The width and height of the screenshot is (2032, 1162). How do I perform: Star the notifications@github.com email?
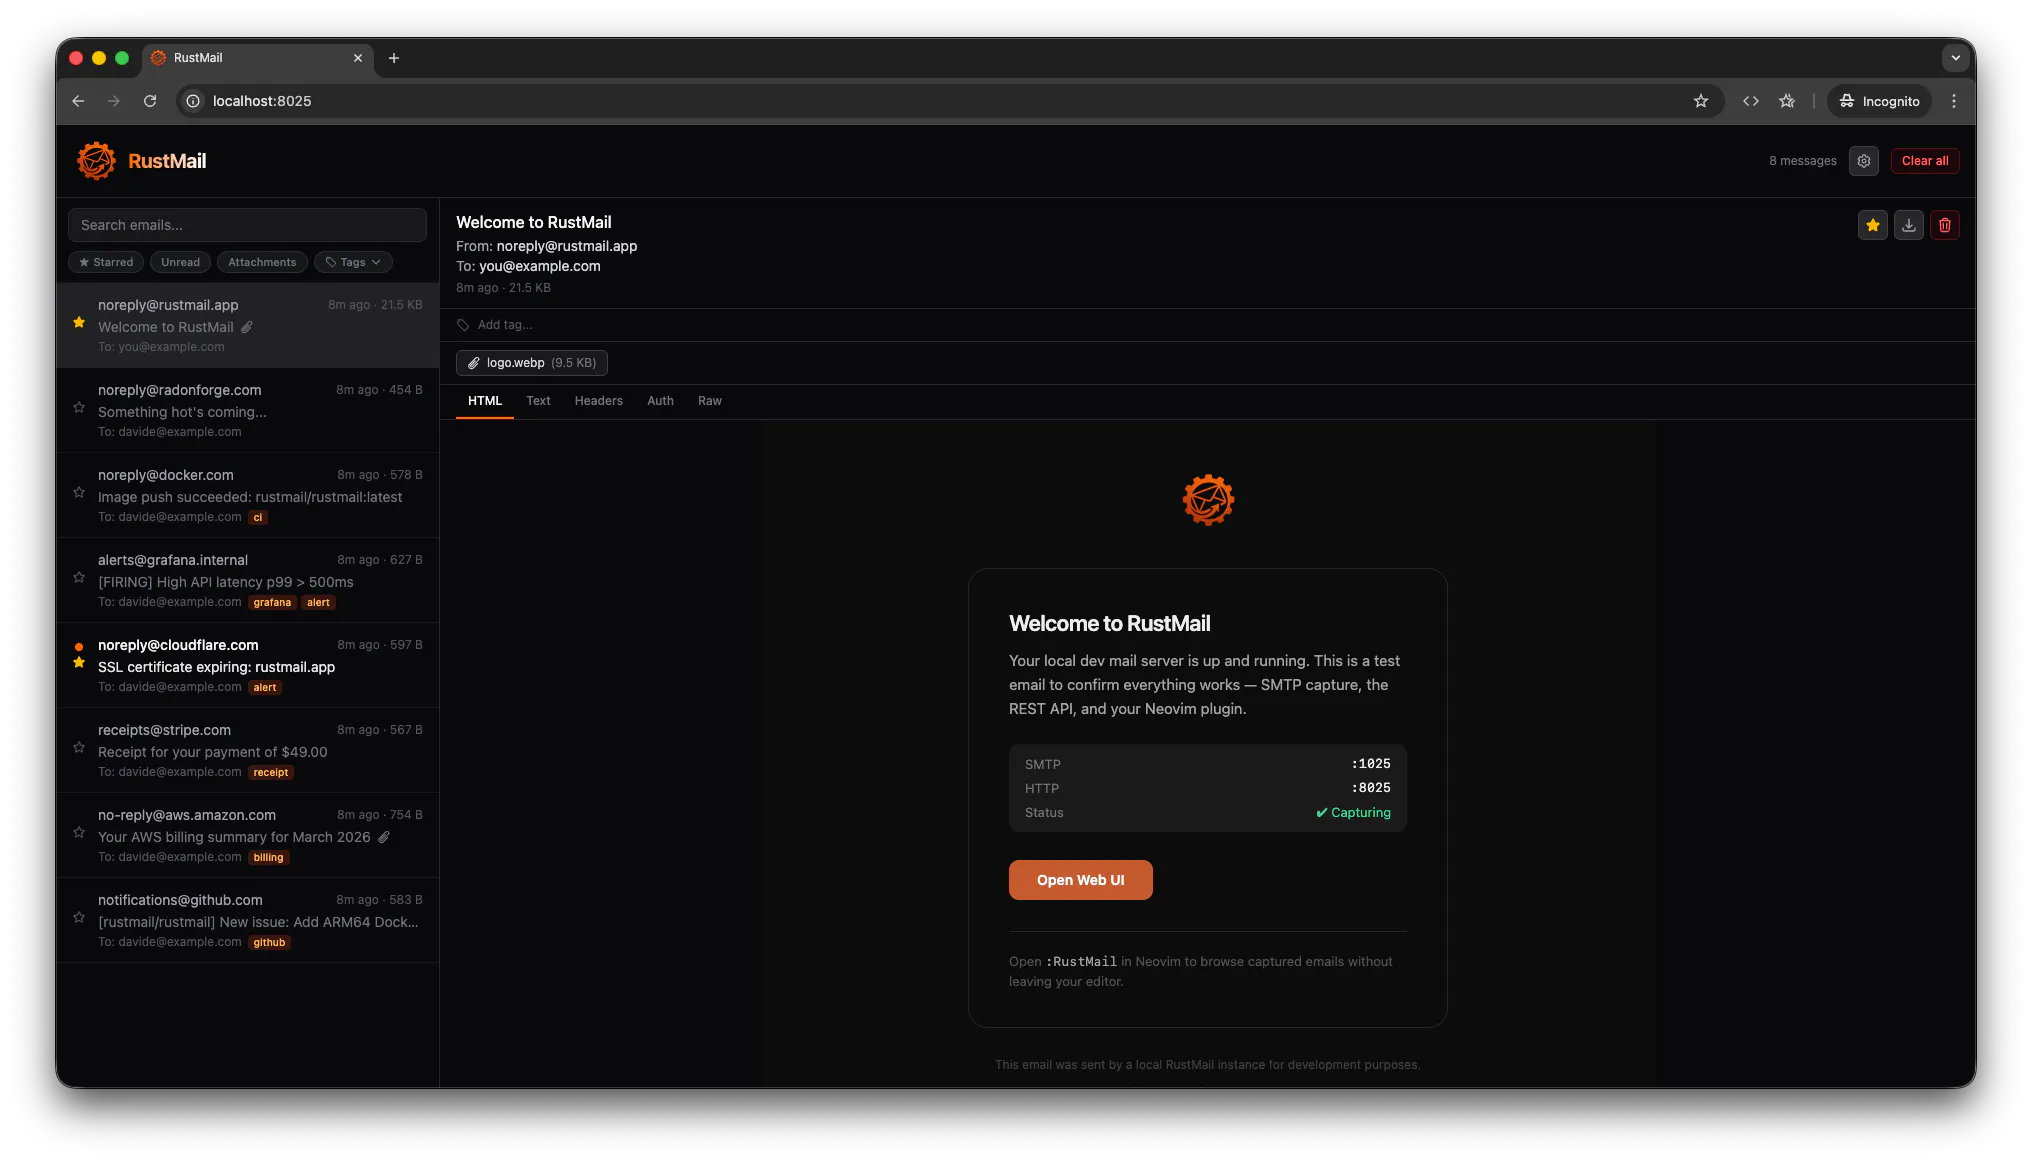pos(79,917)
